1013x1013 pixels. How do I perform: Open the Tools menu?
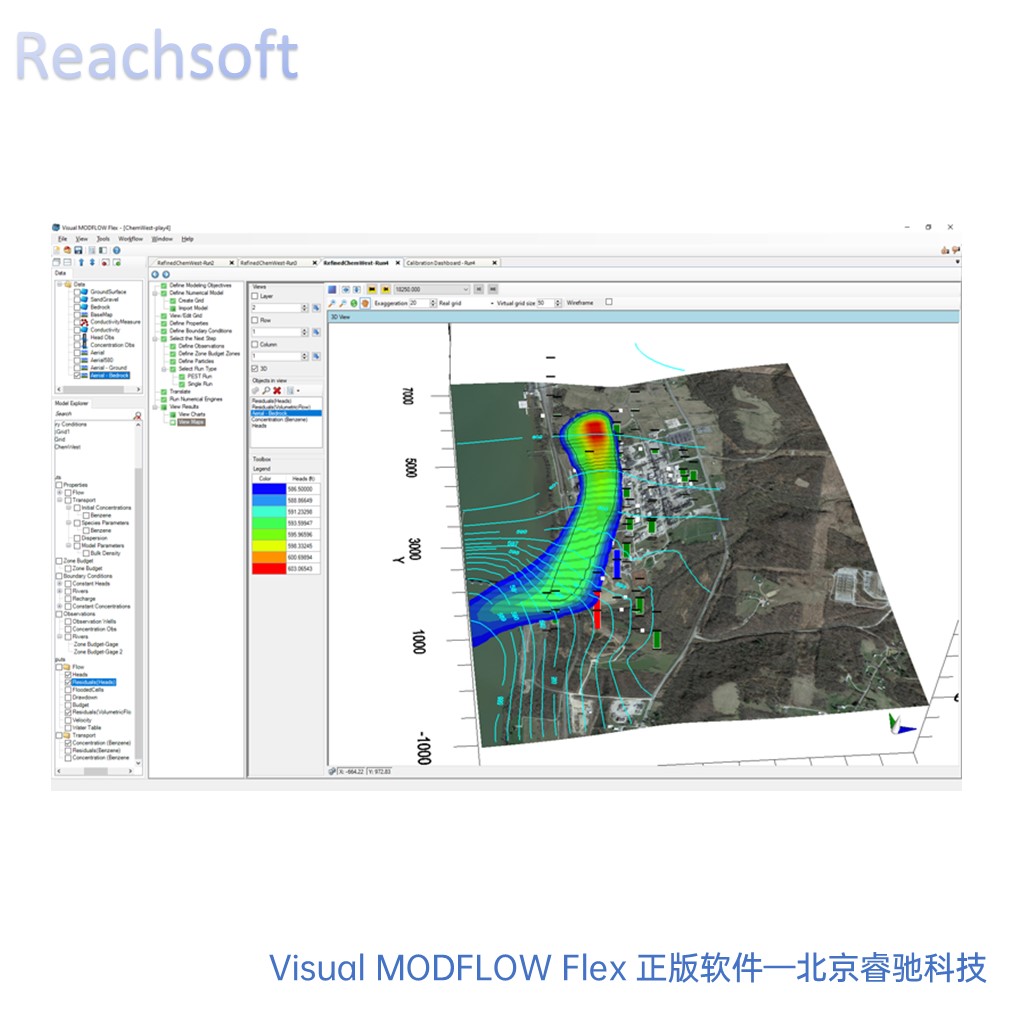tap(103, 239)
